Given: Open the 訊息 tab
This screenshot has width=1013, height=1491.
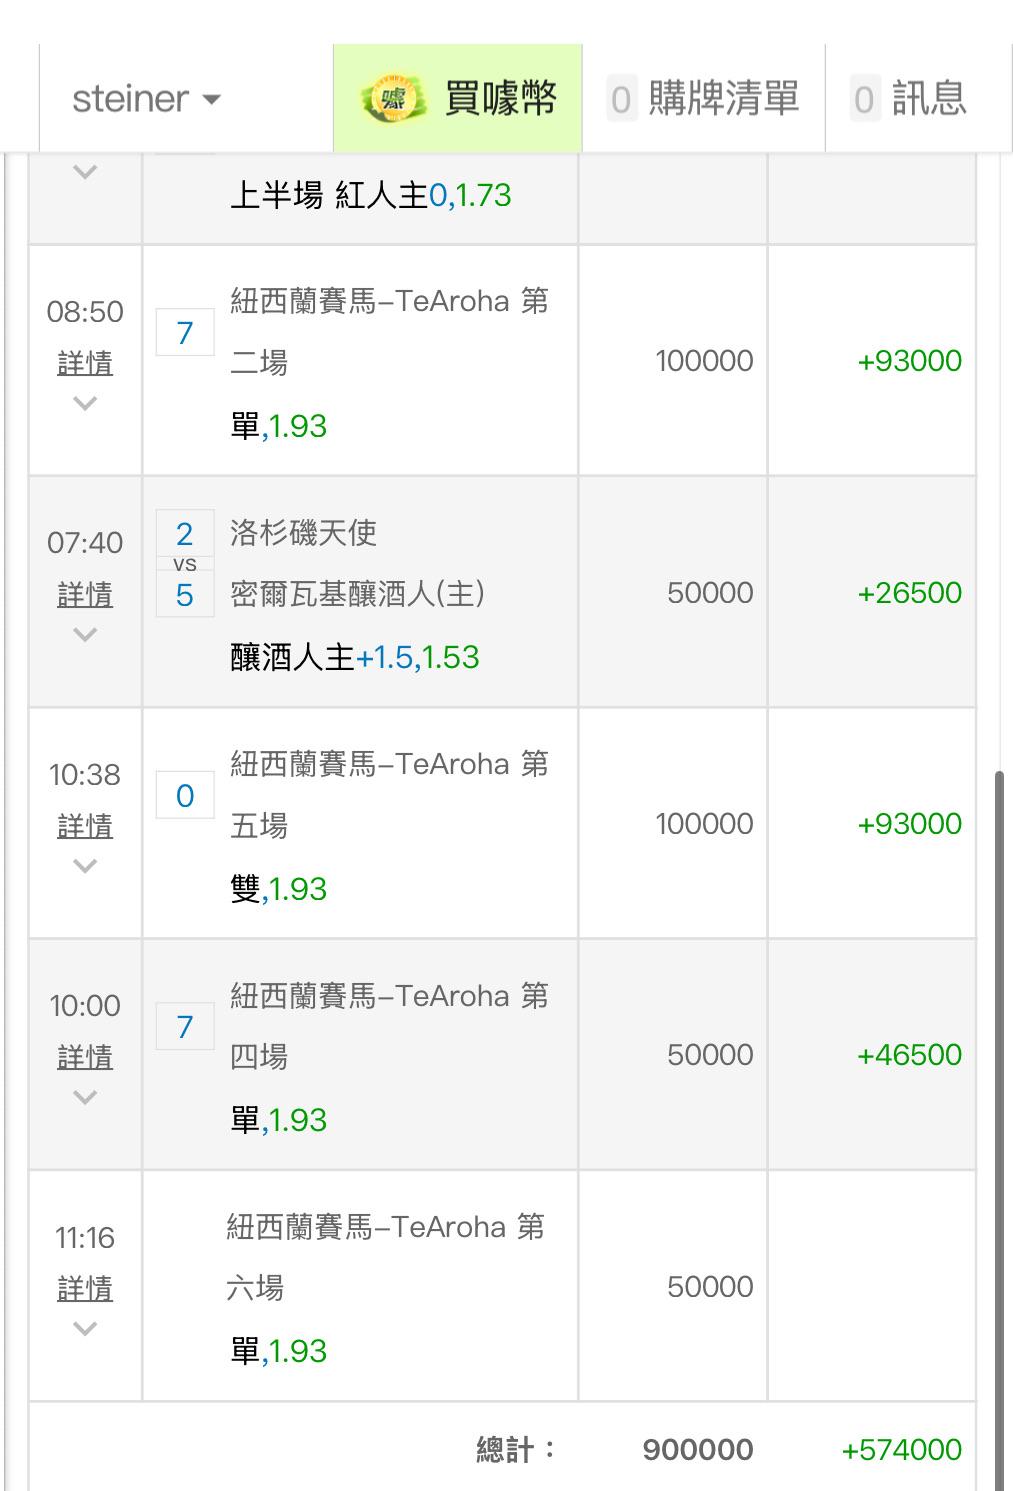Looking at the screenshot, I should tap(910, 99).
